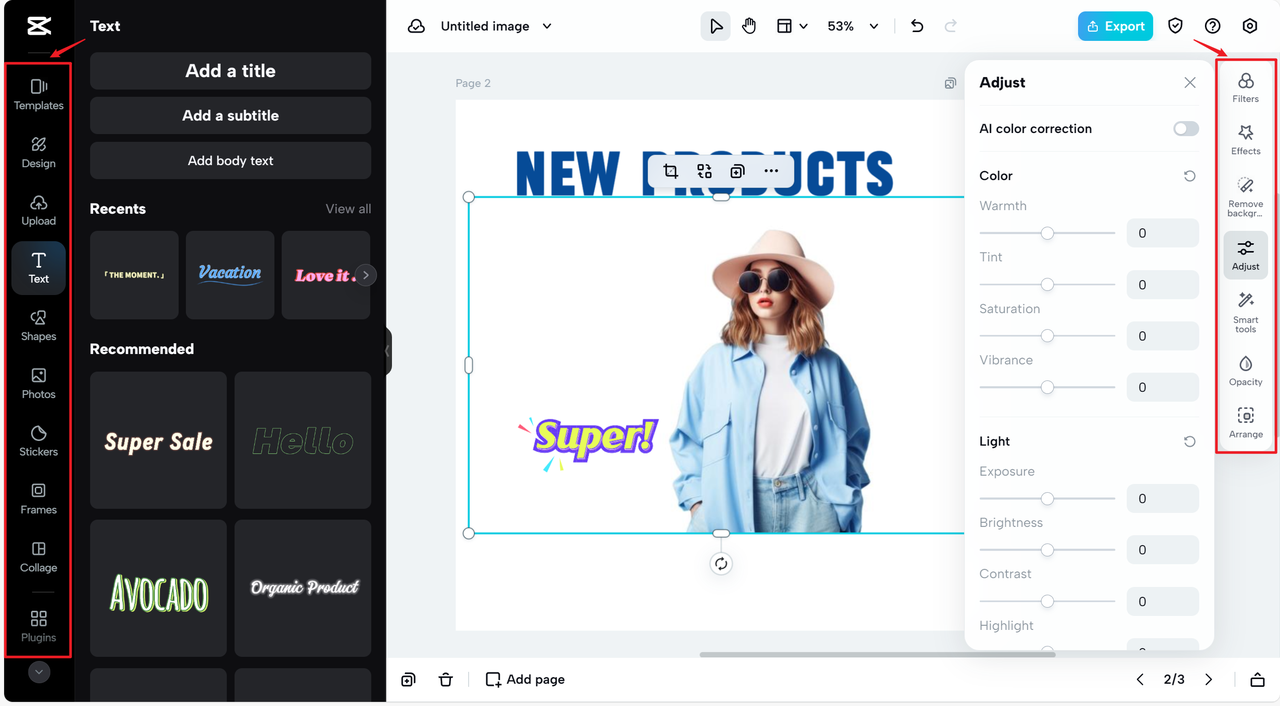The width and height of the screenshot is (1280, 706).
Task: Click the Warmth slider handle
Action: pyautogui.click(x=1047, y=233)
